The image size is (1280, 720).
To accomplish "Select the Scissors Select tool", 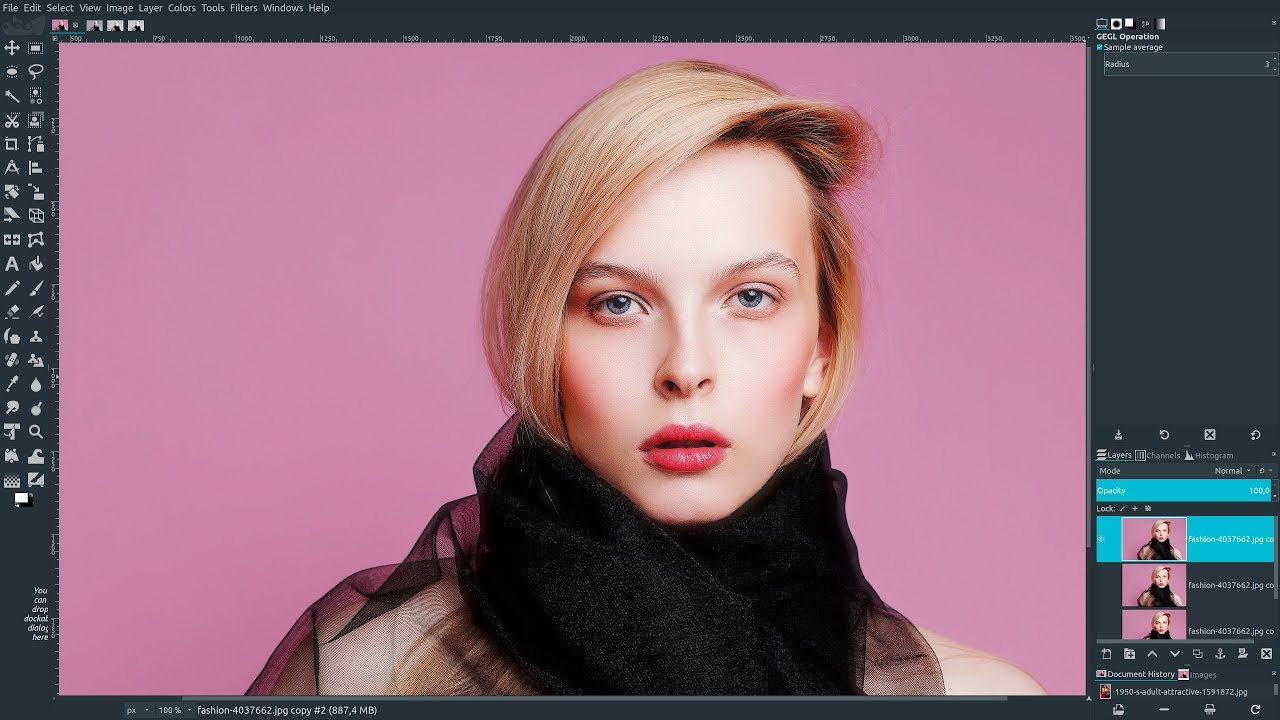I will point(12,120).
